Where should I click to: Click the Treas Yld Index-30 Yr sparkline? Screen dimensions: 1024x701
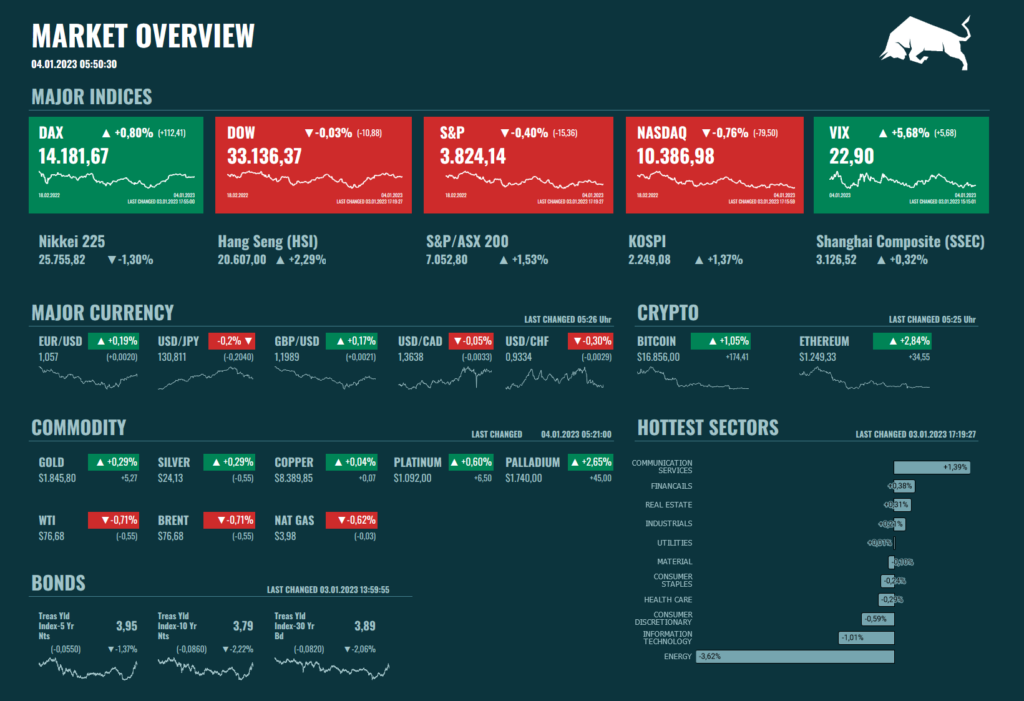332,670
